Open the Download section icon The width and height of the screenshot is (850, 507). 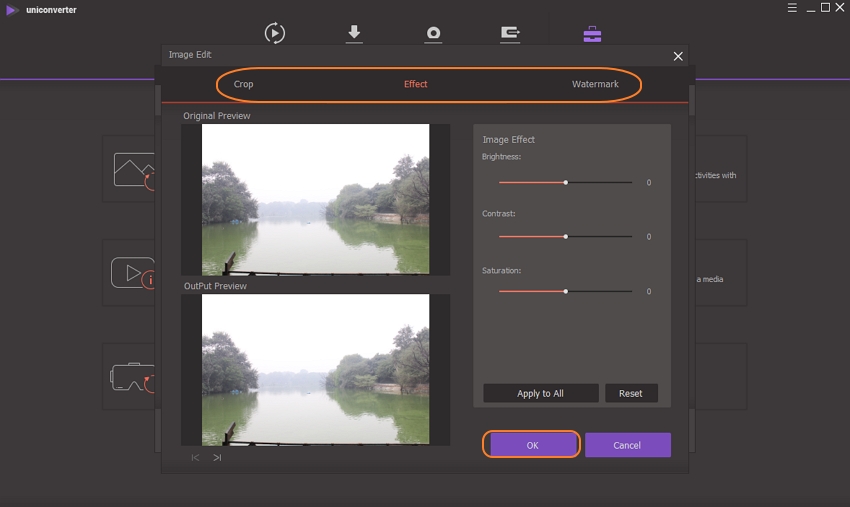point(354,33)
